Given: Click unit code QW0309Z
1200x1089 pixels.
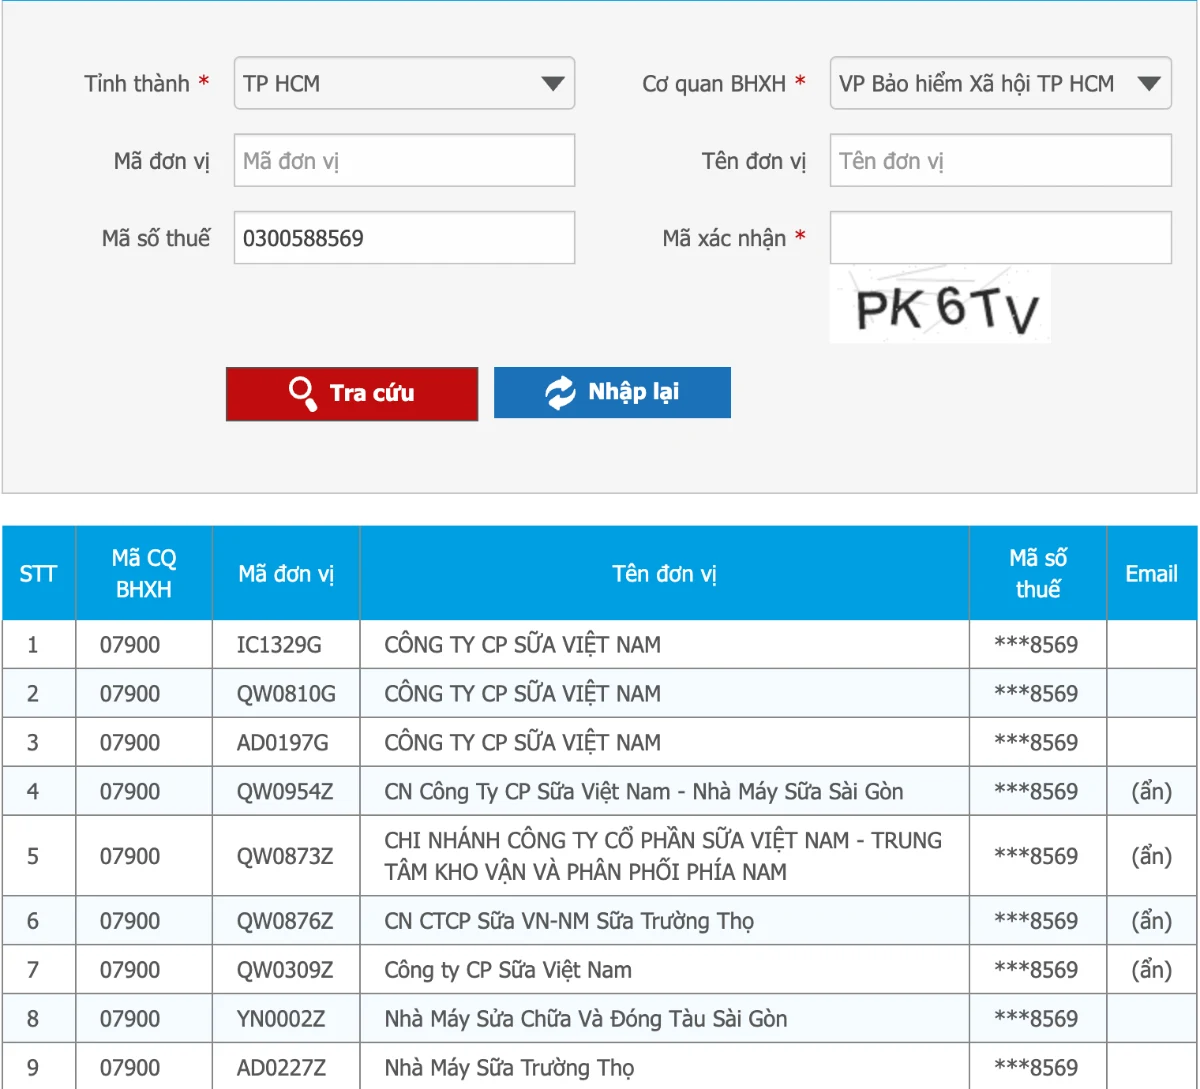Looking at the screenshot, I should tap(285, 970).
